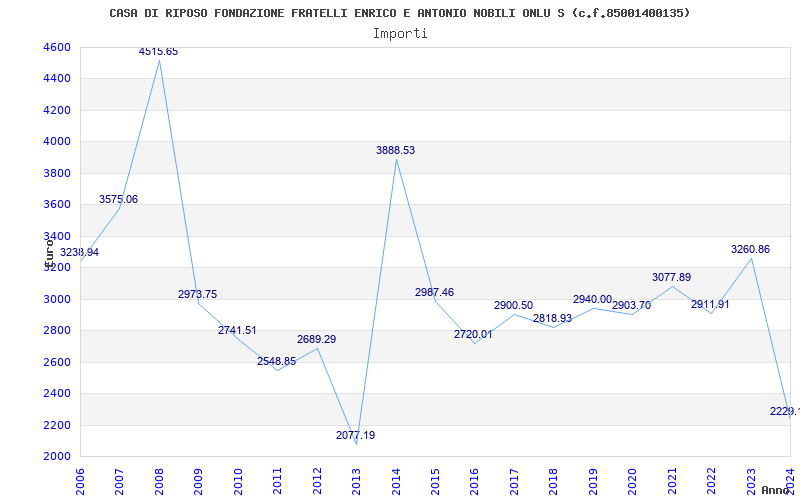The width and height of the screenshot is (800, 500).
Task: Select the 2900.50 data label
Action: point(513,306)
